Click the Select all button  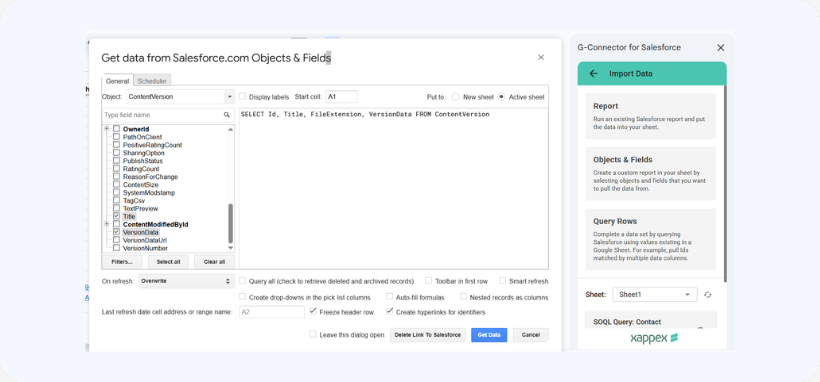point(168,262)
